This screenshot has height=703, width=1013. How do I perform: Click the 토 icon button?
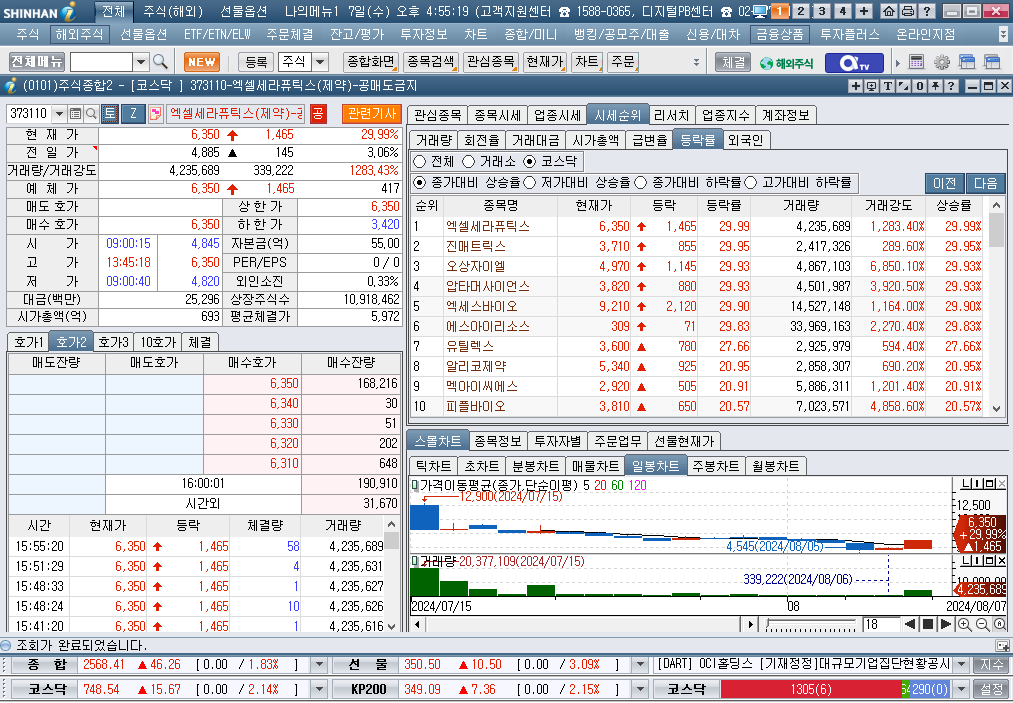click(x=109, y=114)
